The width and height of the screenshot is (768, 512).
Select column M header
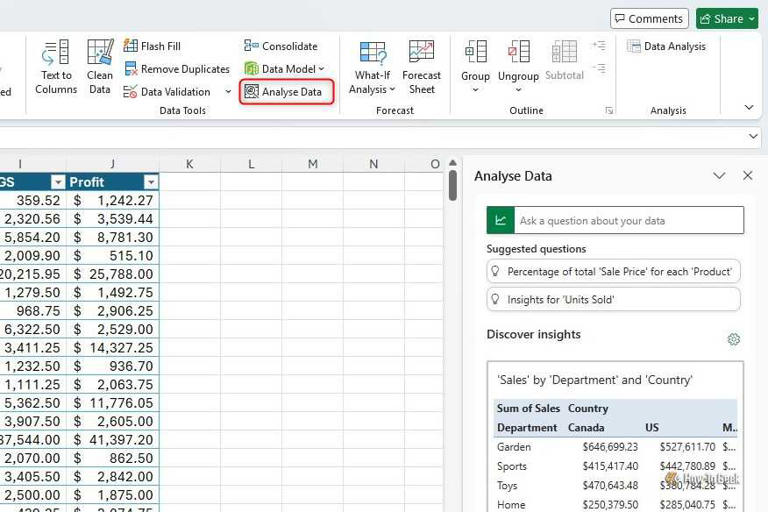[312, 164]
